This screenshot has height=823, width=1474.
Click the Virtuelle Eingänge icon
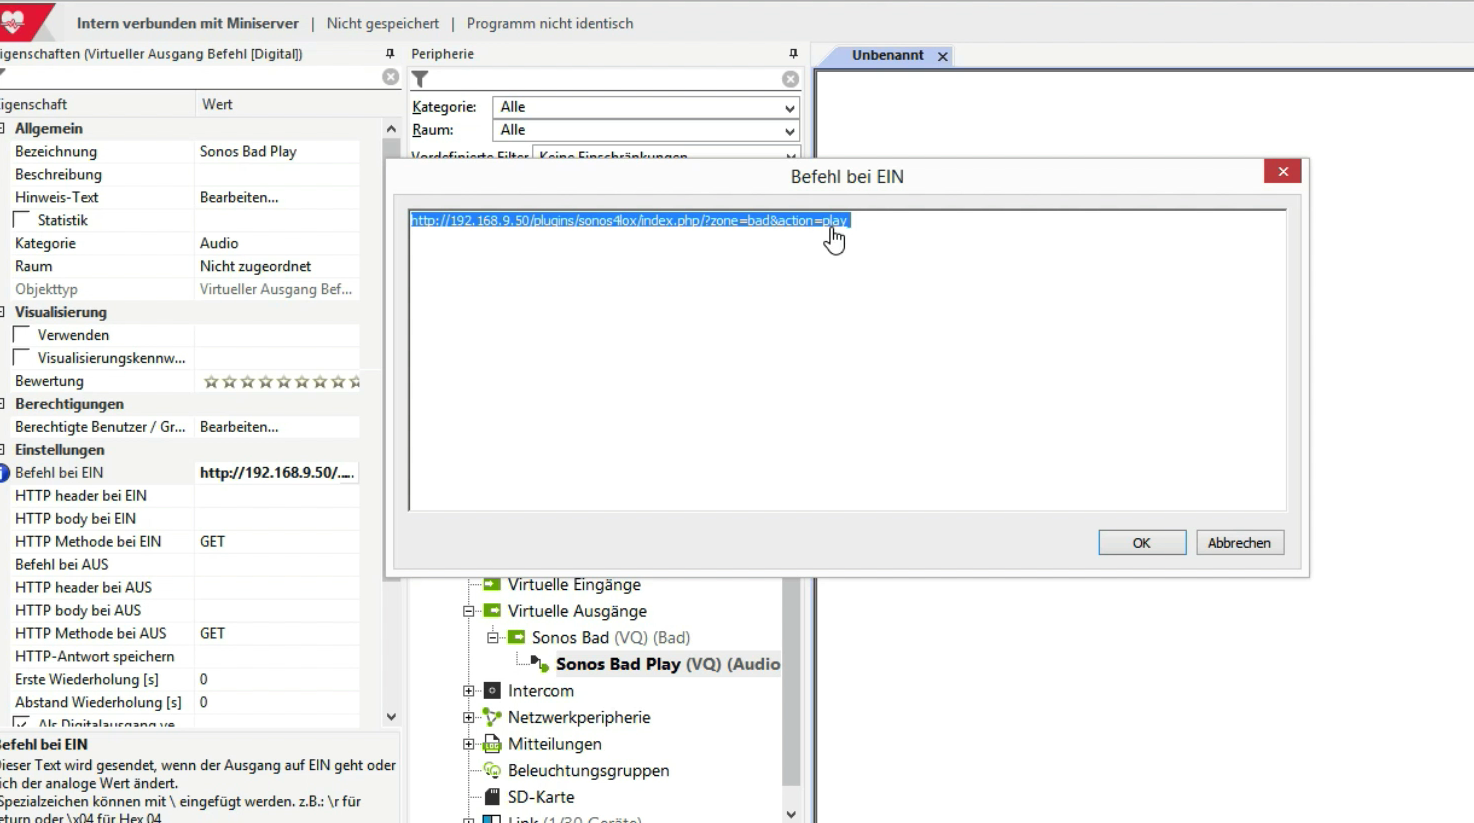492,584
